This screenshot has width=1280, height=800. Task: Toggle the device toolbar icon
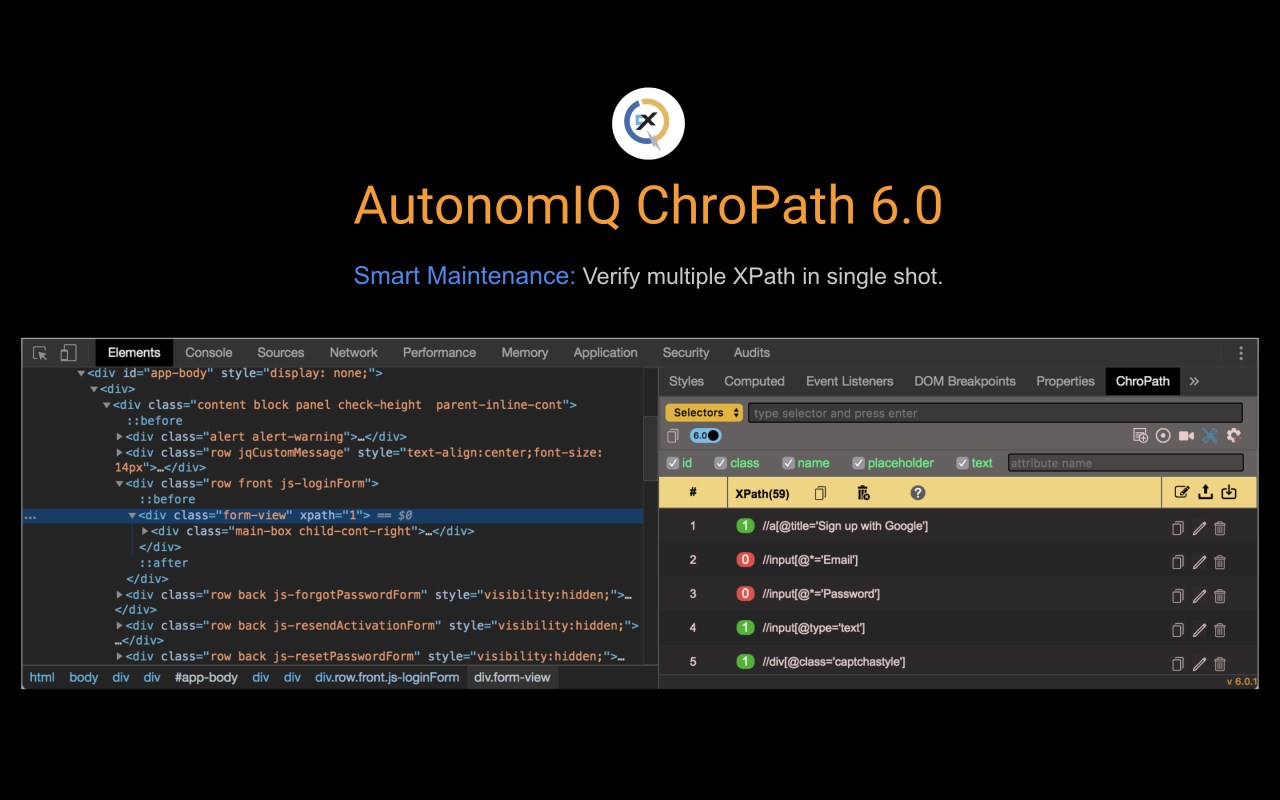point(68,353)
